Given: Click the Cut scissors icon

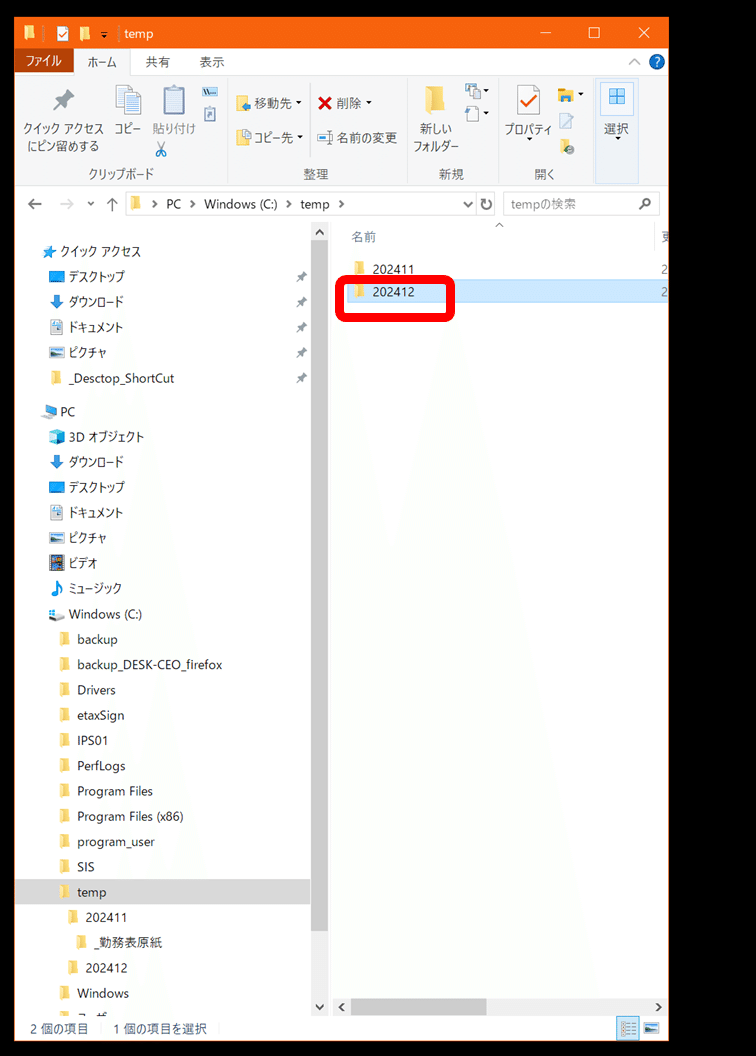Looking at the screenshot, I should (x=161, y=150).
